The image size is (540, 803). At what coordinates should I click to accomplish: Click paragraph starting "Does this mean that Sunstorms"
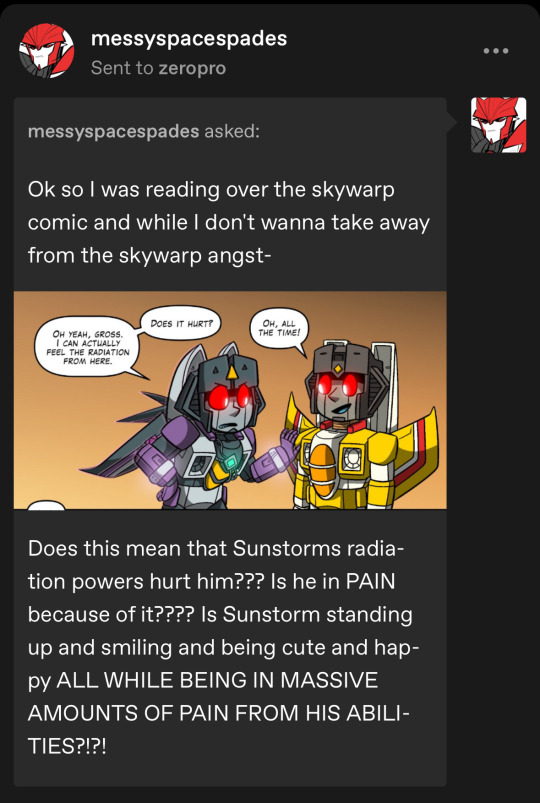tap(220, 647)
